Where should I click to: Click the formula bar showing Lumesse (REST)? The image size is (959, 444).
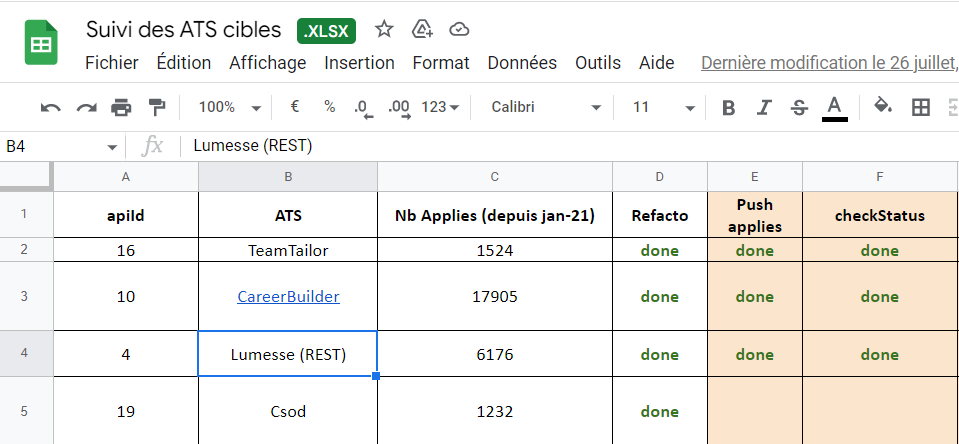point(569,146)
